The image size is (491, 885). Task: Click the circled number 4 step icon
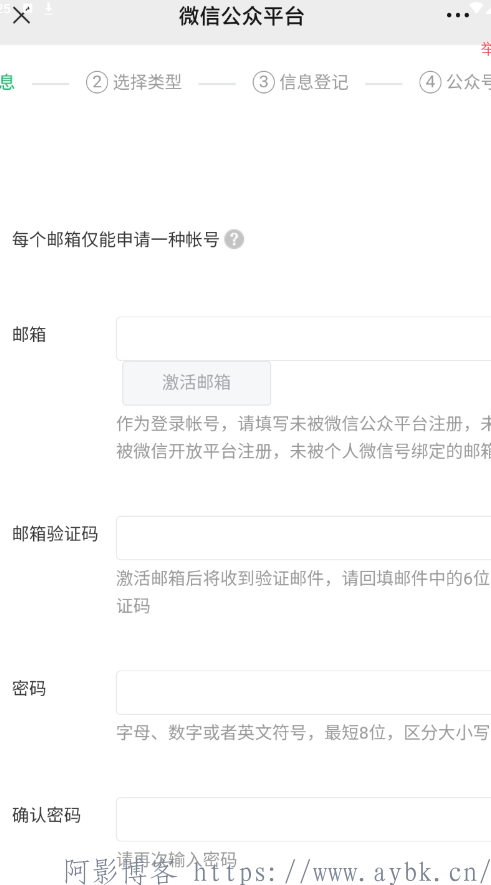click(430, 82)
